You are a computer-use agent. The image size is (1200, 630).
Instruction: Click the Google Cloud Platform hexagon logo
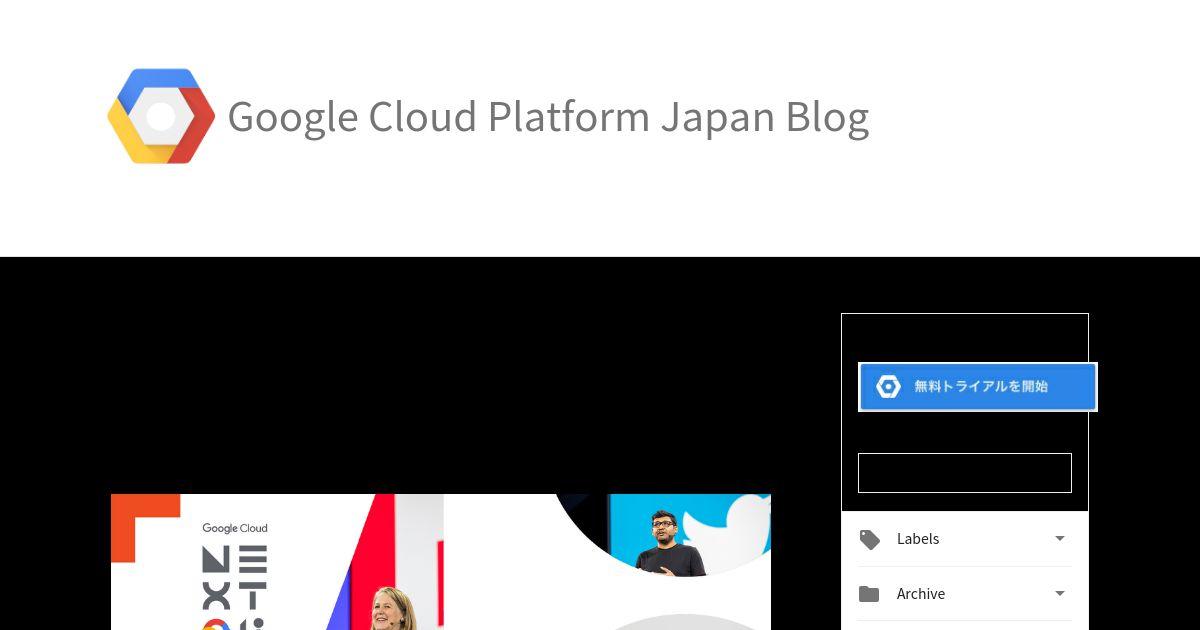[161, 116]
